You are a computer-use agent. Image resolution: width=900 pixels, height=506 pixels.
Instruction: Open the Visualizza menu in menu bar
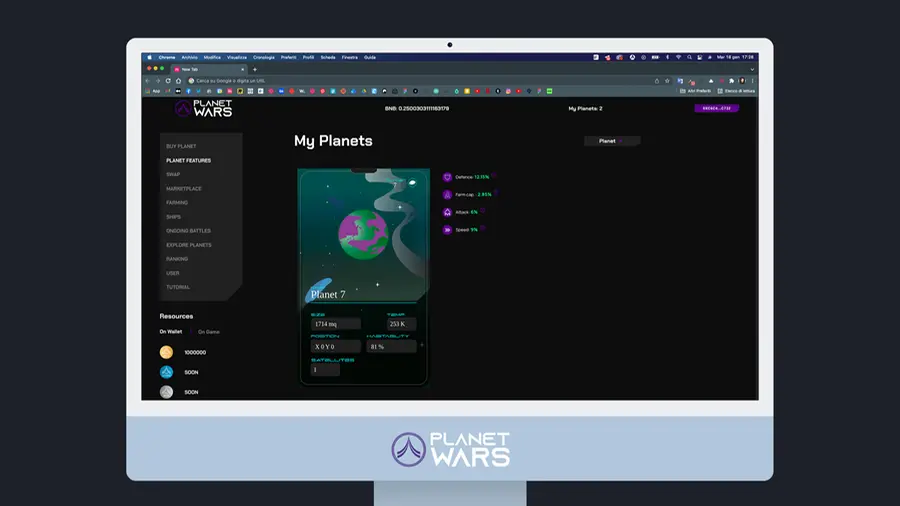coord(236,57)
